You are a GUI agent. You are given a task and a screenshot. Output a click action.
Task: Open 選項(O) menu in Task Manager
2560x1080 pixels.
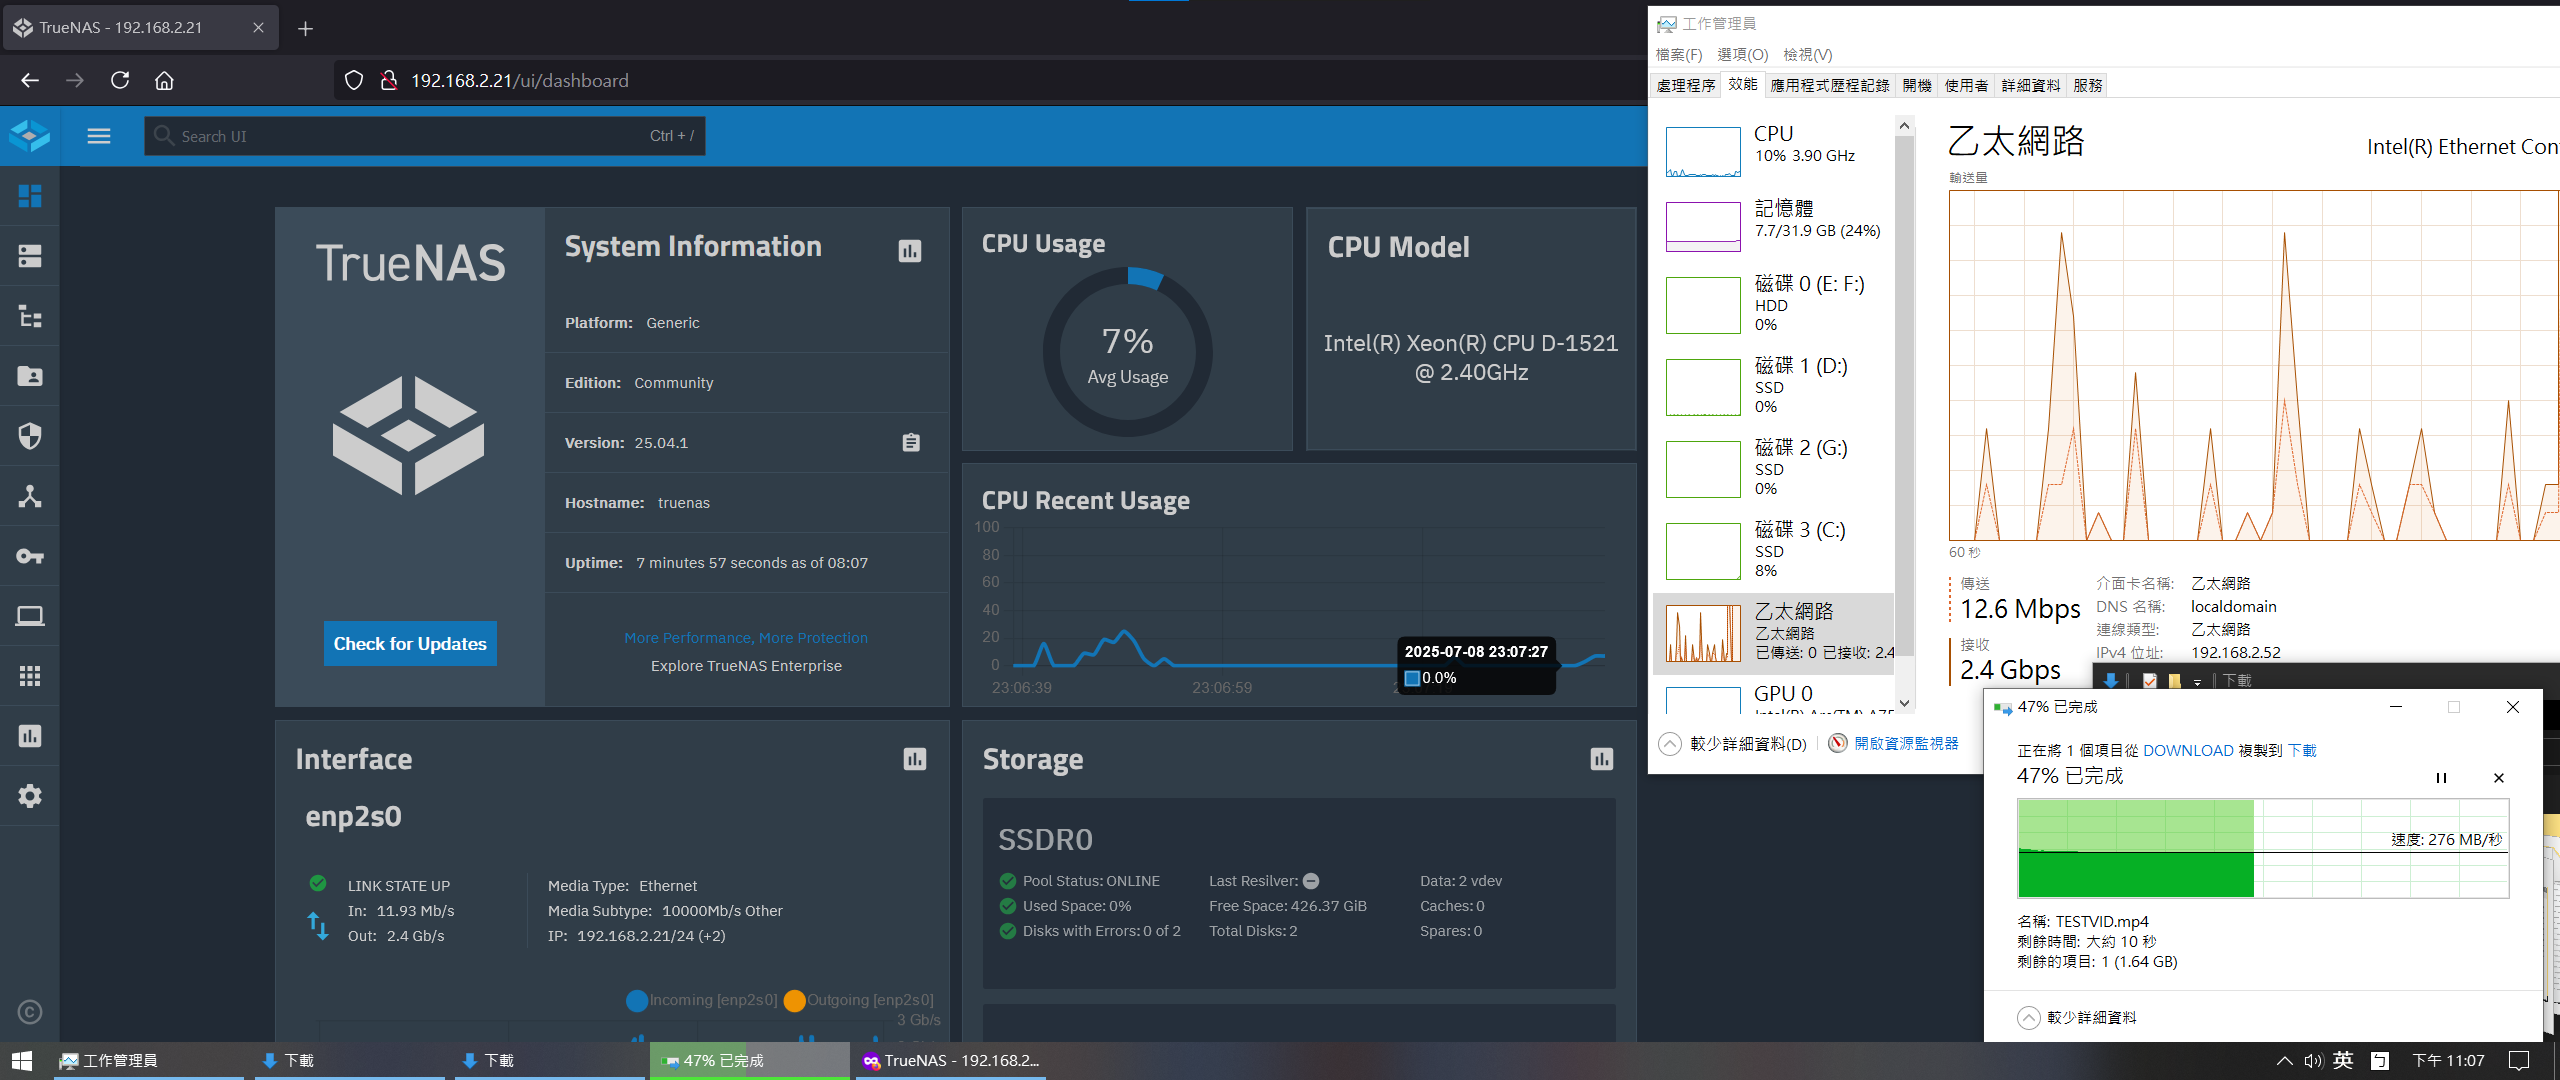[x=1743, y=54]
